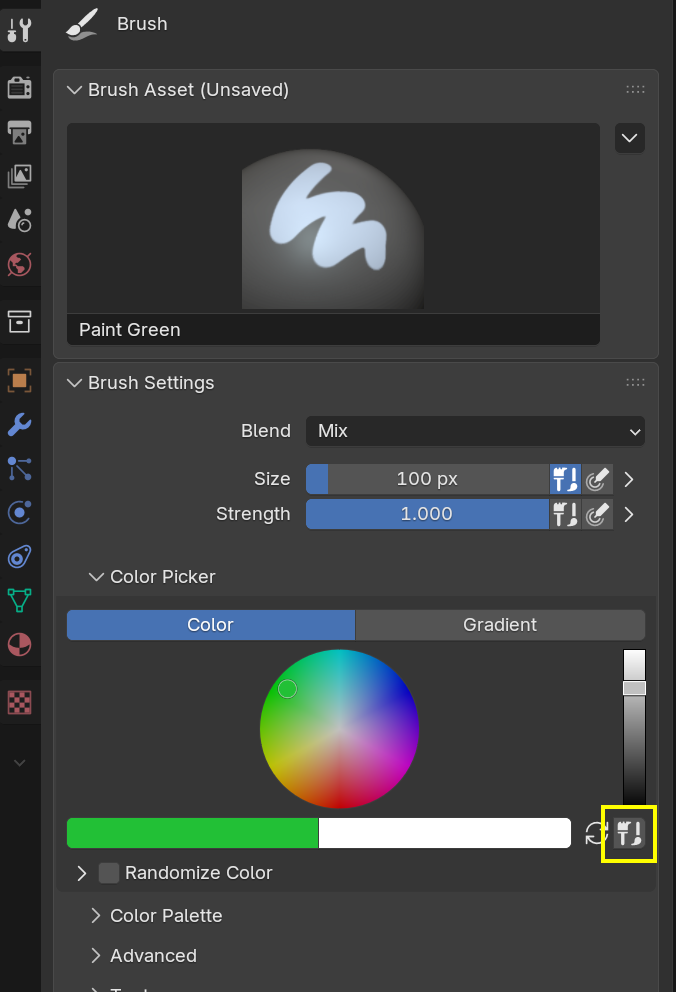Open the Modifier properties tab
The height and width of the screenshot is (992, 676).
pyautogui.click(x=20, y=424)
